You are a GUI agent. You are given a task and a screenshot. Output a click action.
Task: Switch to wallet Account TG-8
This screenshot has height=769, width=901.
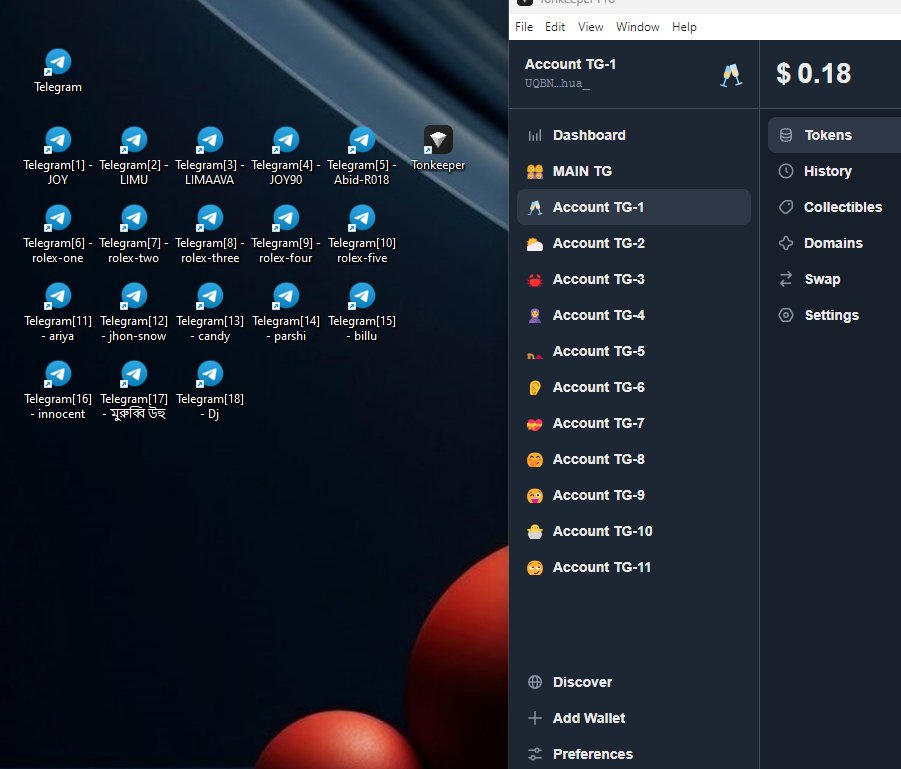(634, 459)
